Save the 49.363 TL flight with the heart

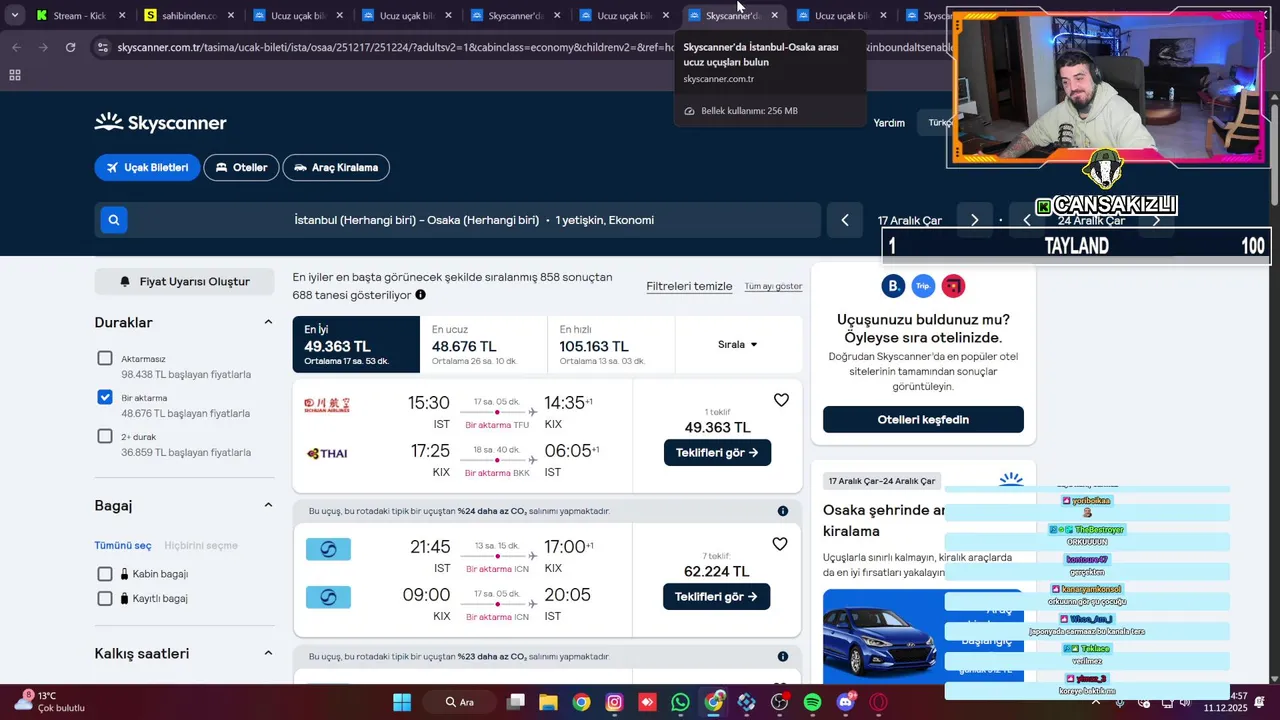coord(782,400)
